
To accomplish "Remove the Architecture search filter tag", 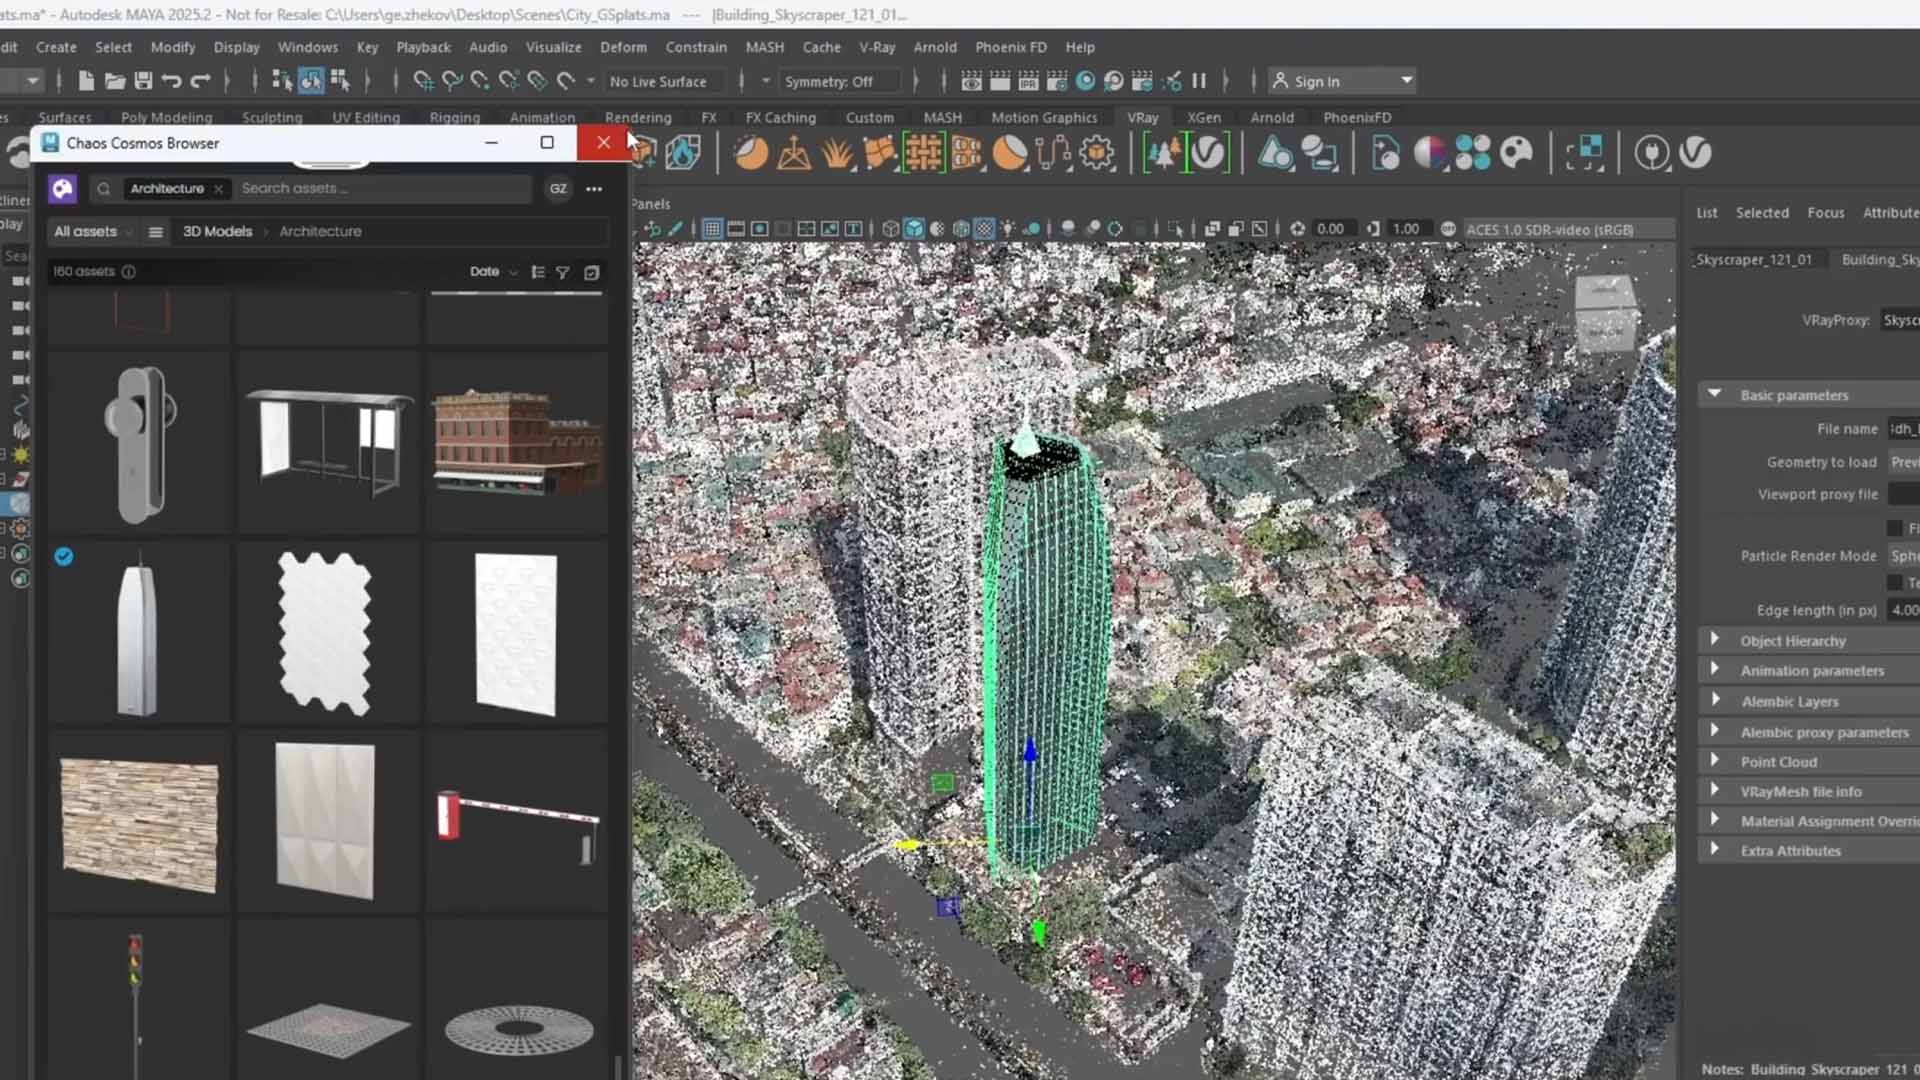I will [218, 189].
